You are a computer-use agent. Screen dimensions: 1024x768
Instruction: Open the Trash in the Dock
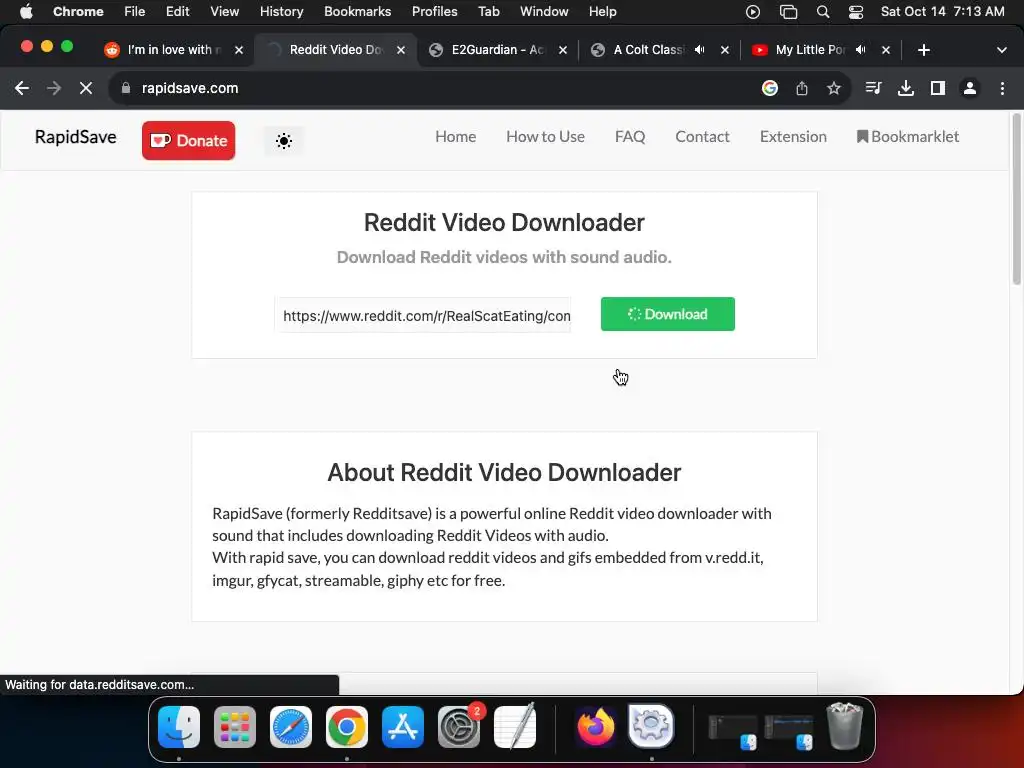point(844,726)
